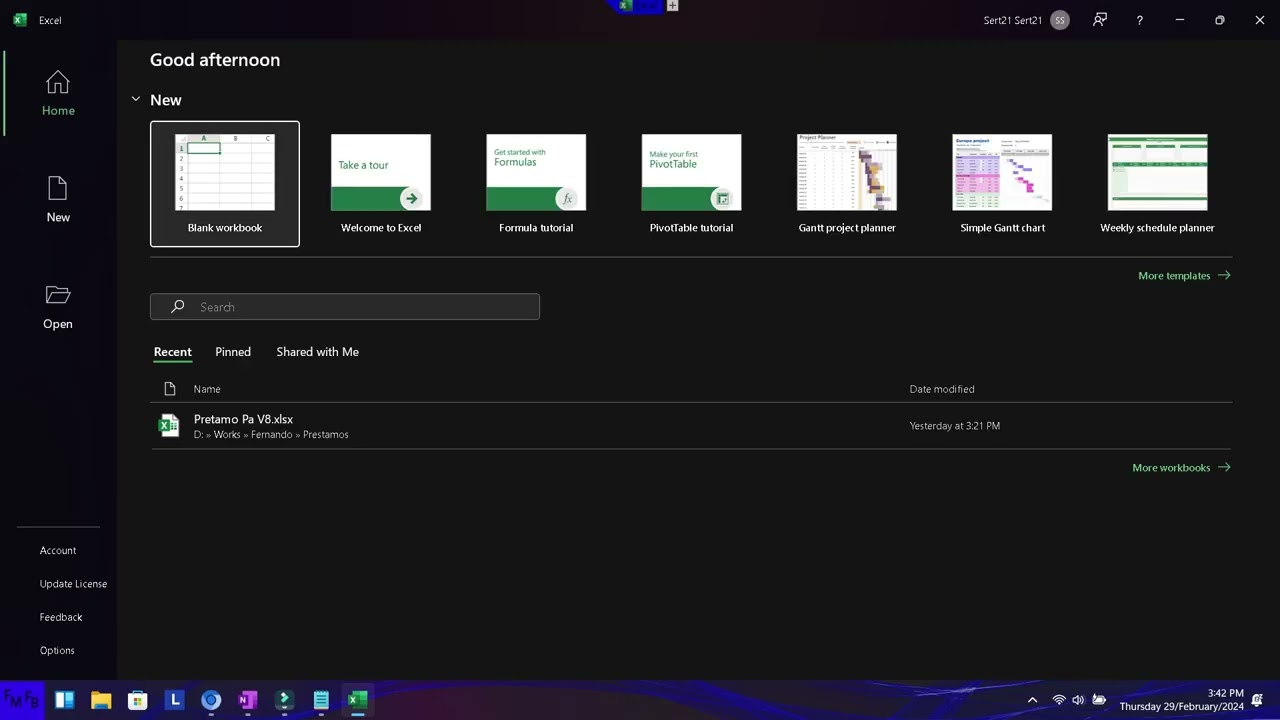
Task: Click the battery icon in system tray
Action: pyautogui.click(x=1099, y=700)
